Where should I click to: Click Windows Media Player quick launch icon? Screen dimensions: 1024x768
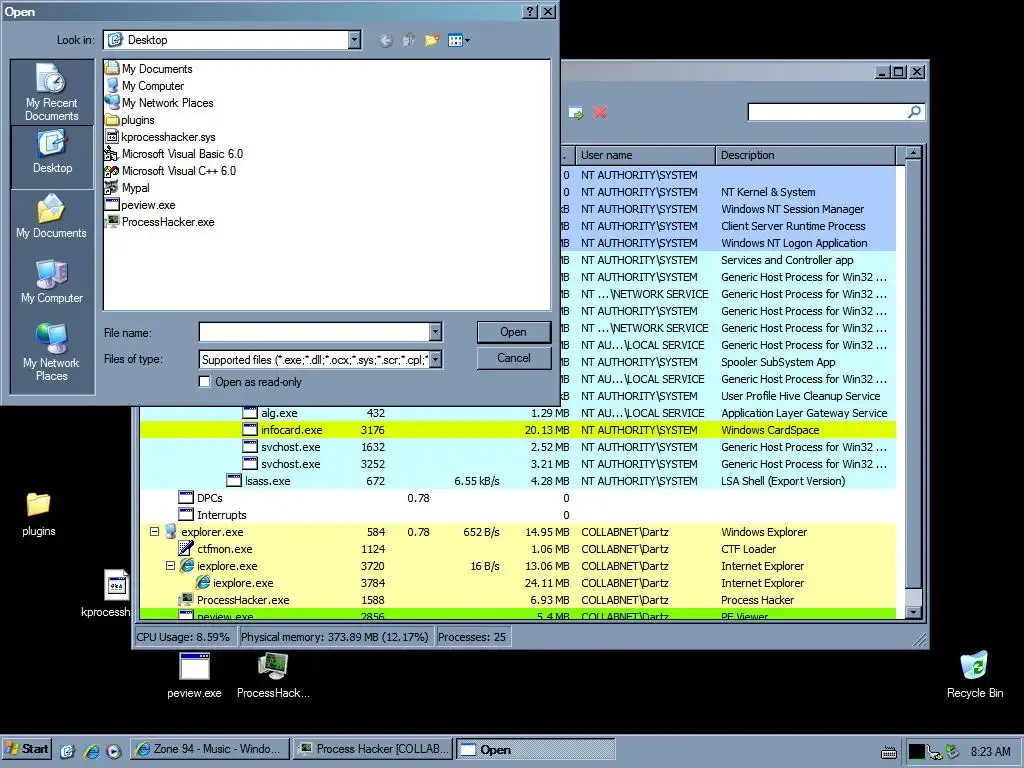[114, 751]
